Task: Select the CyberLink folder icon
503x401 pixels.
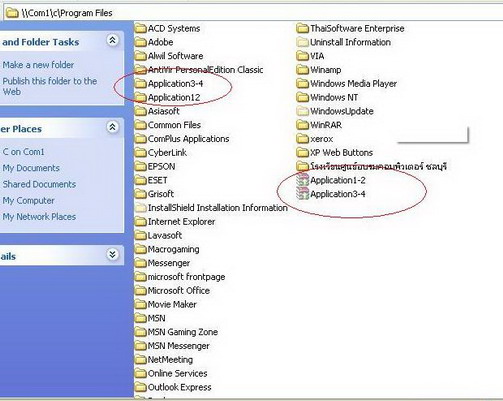Action: [141, 152]
